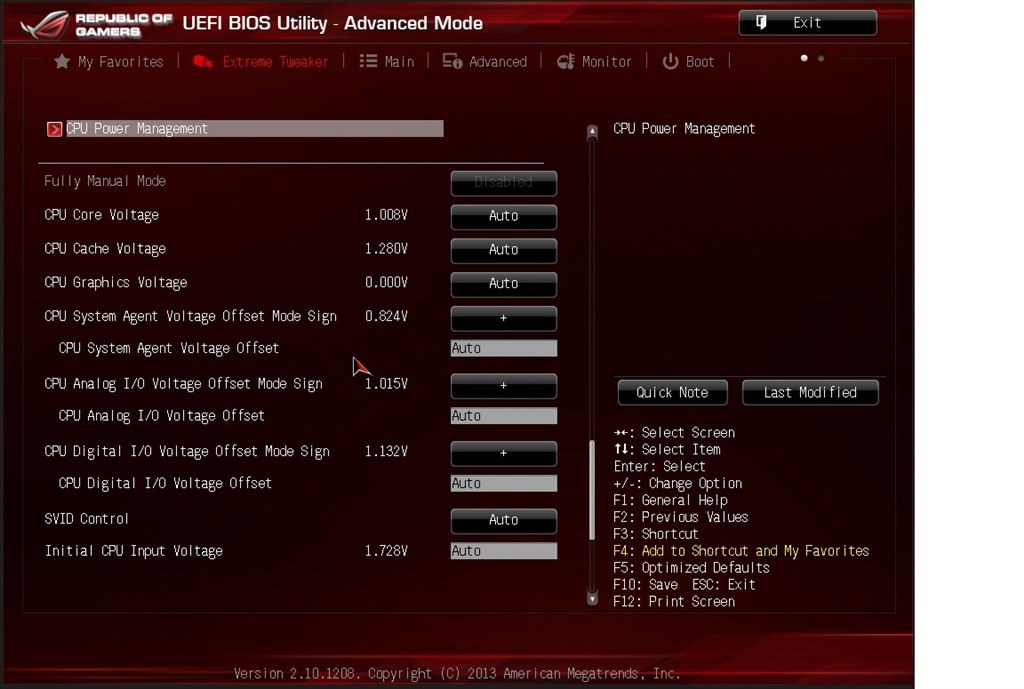Click the Extreme Tweaker red icon

(202, 61)
